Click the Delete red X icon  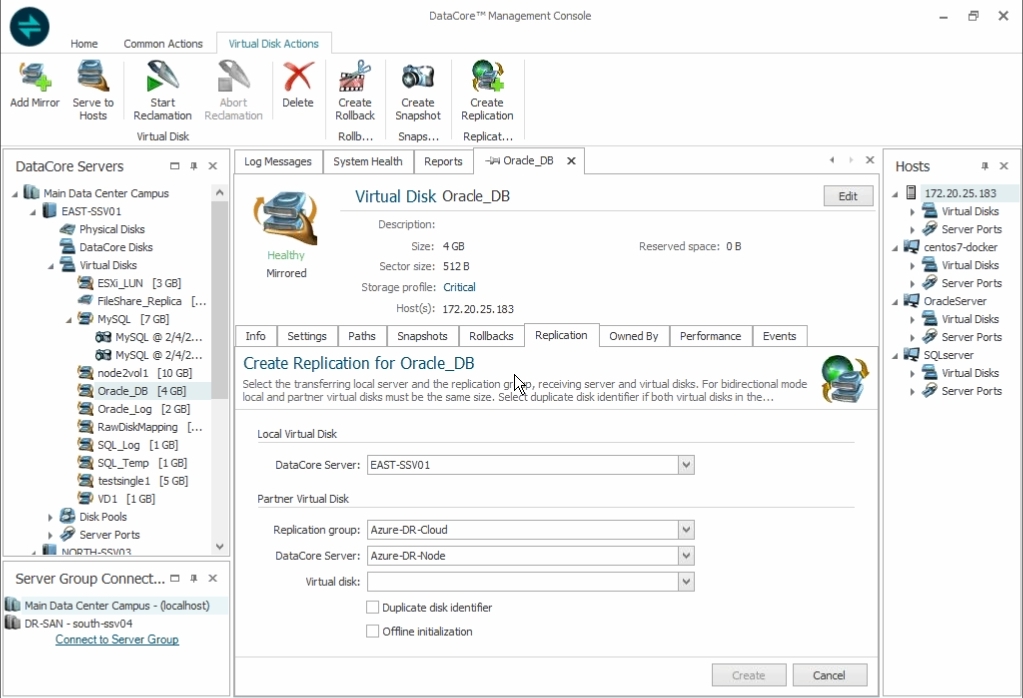298,76
